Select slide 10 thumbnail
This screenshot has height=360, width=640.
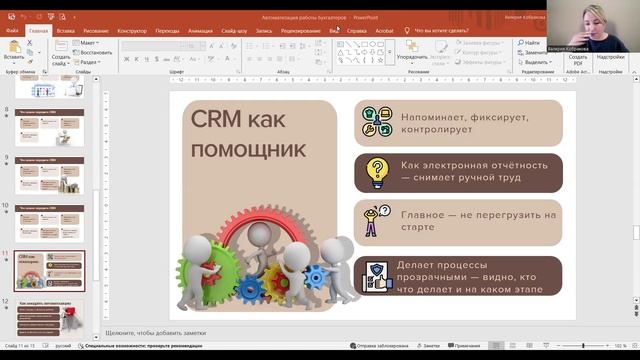coord(49,224)
